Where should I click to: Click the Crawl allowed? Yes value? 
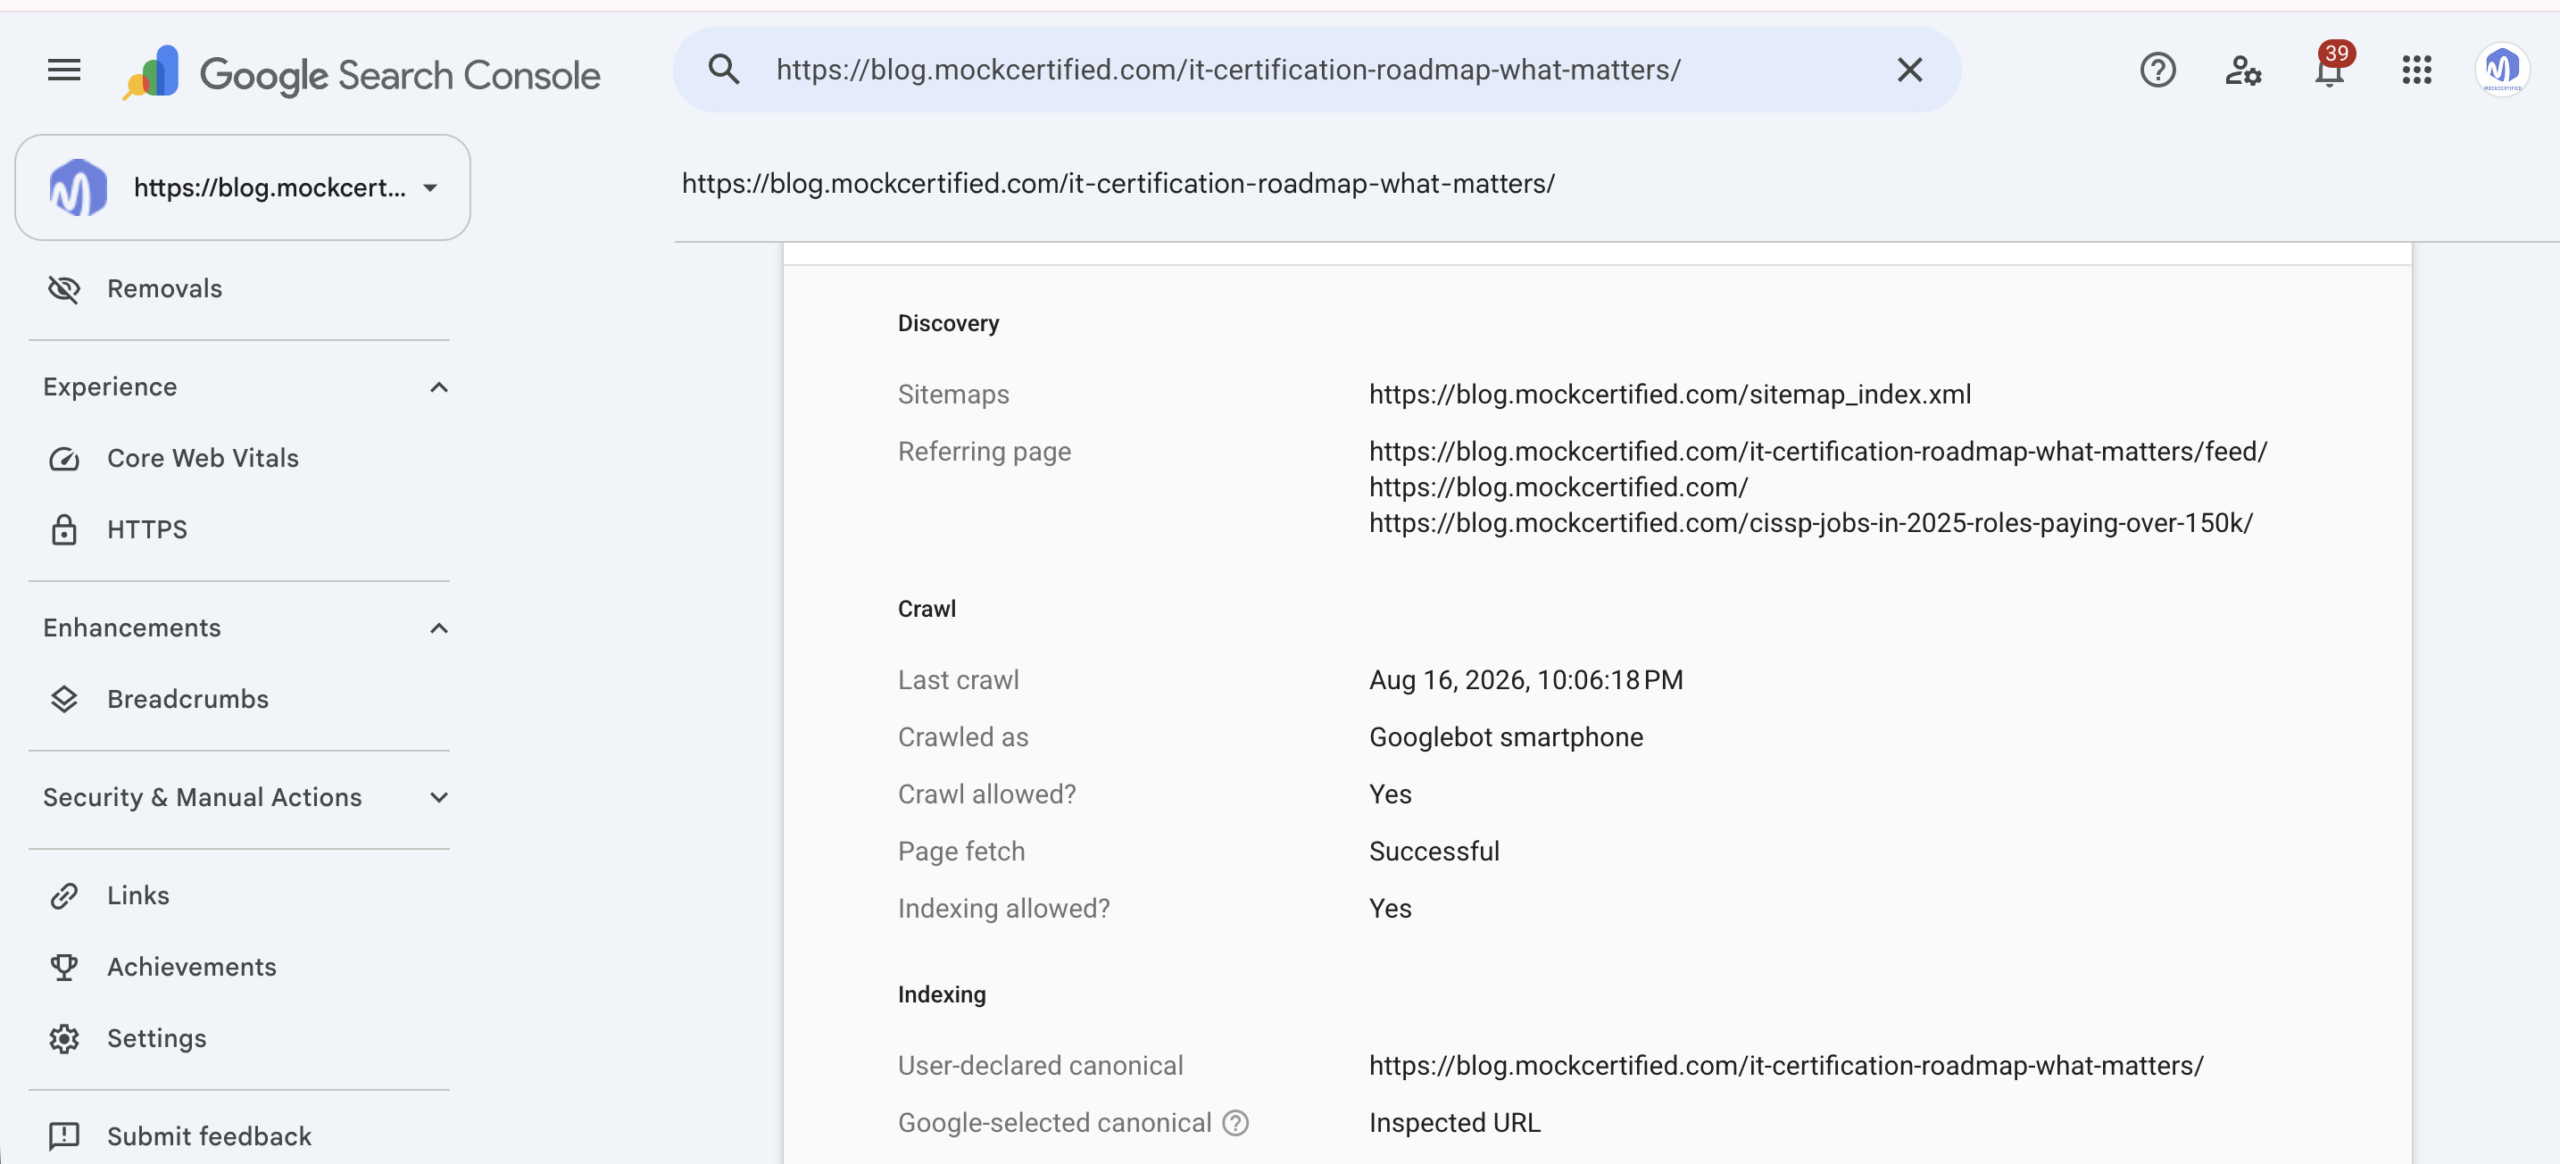tap(1390, 794)
